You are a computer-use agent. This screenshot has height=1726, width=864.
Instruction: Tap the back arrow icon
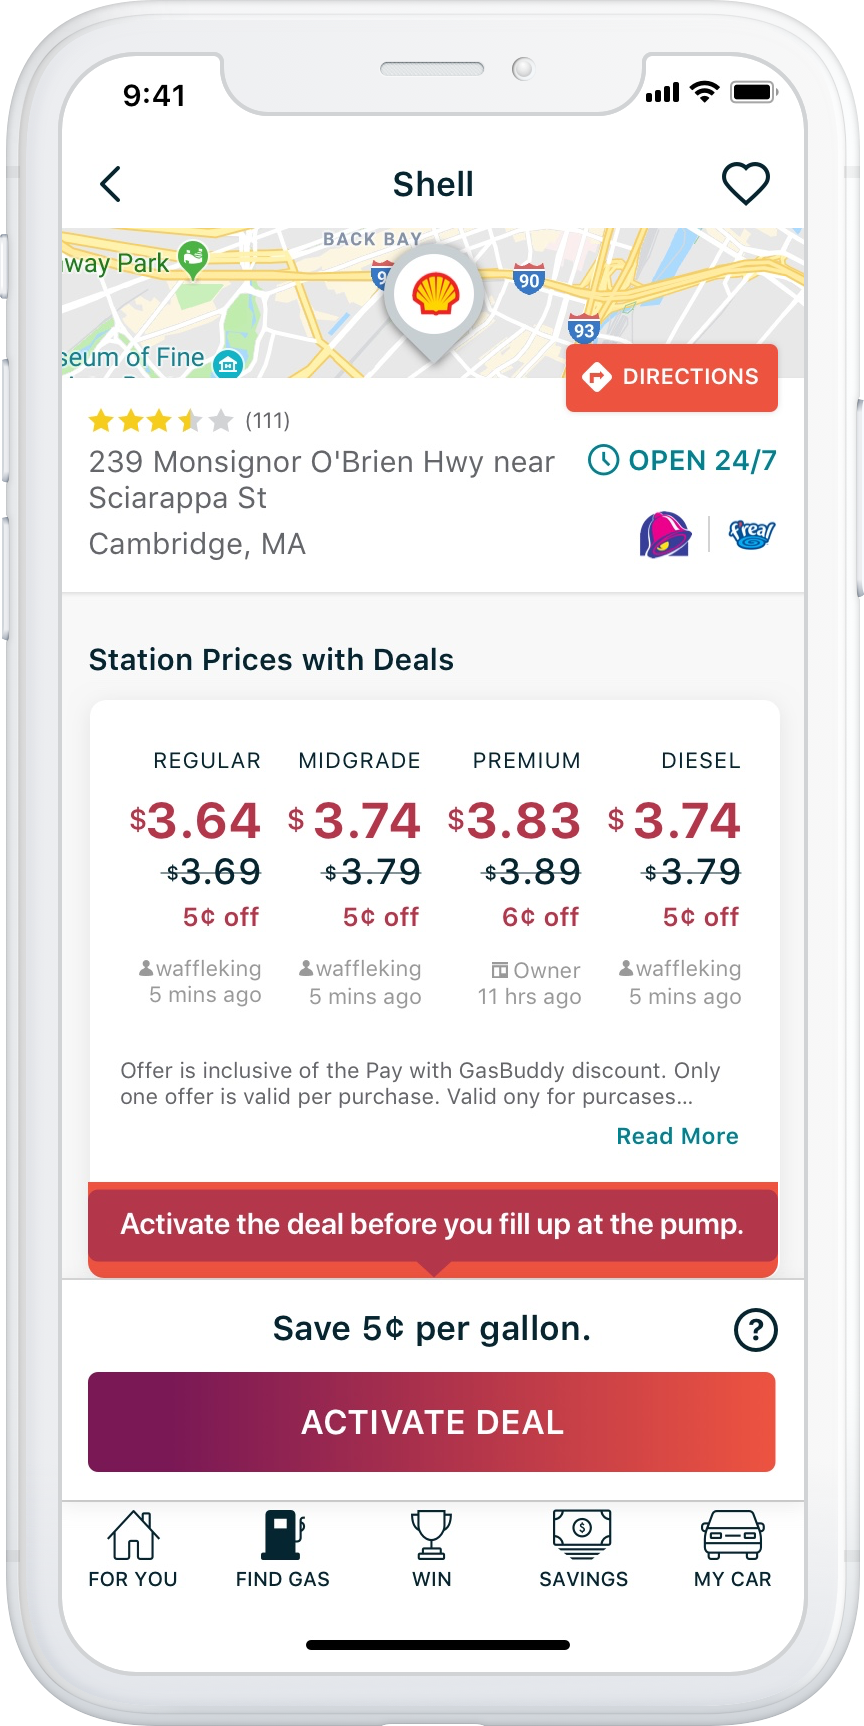point(111,184)
